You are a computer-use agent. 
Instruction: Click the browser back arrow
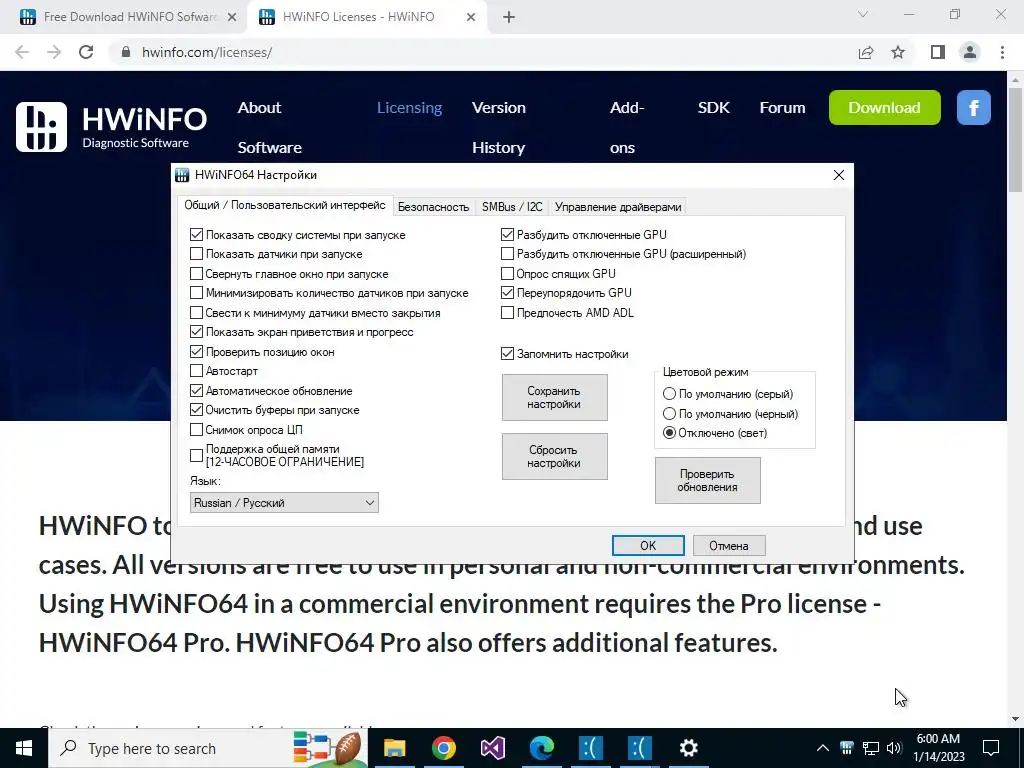point(22,52)
